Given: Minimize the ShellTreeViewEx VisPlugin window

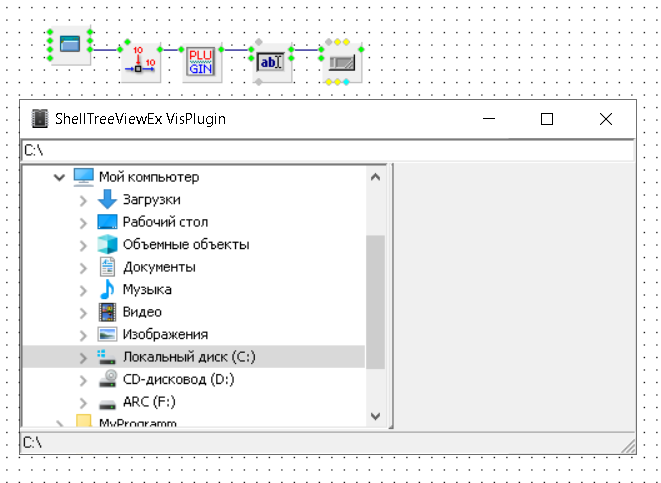Looking at the screenshot, I should tap(489, 119).
